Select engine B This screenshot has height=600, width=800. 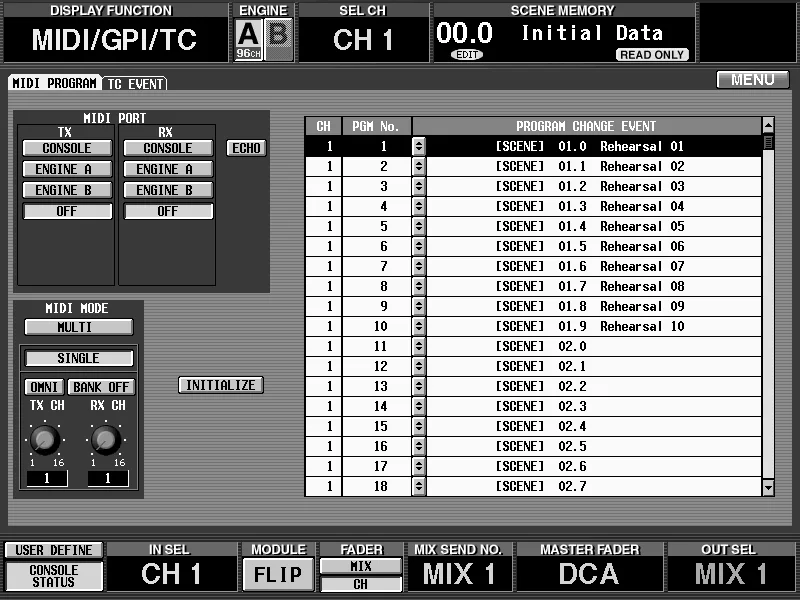coord(279,40)
